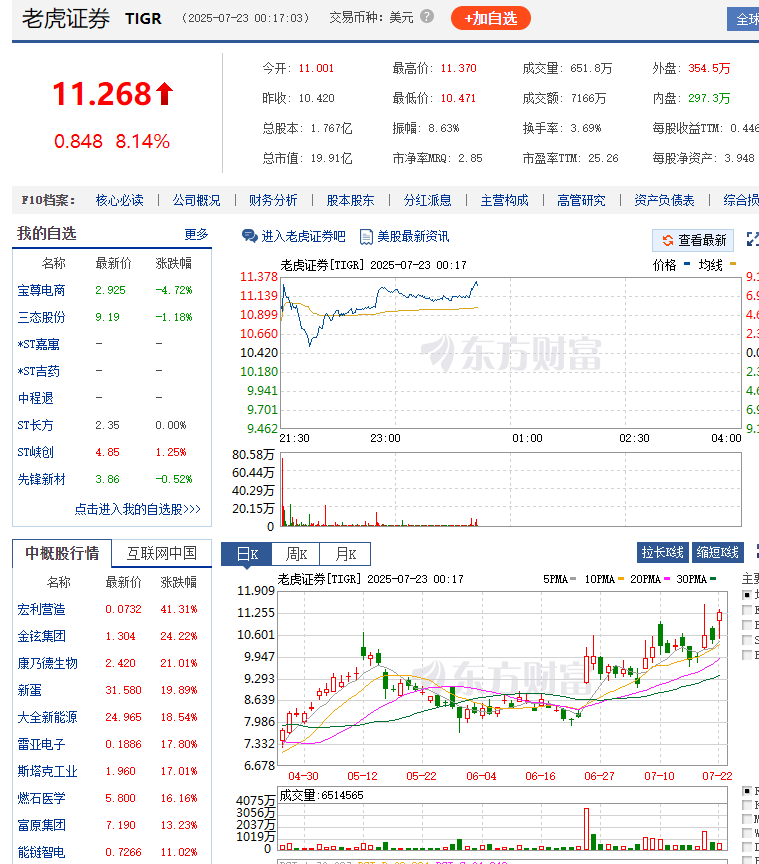Viewport: 759px width, 864px height.
Task: Open 股本股东 in F10档案 menu
Action: pos(350,200)
